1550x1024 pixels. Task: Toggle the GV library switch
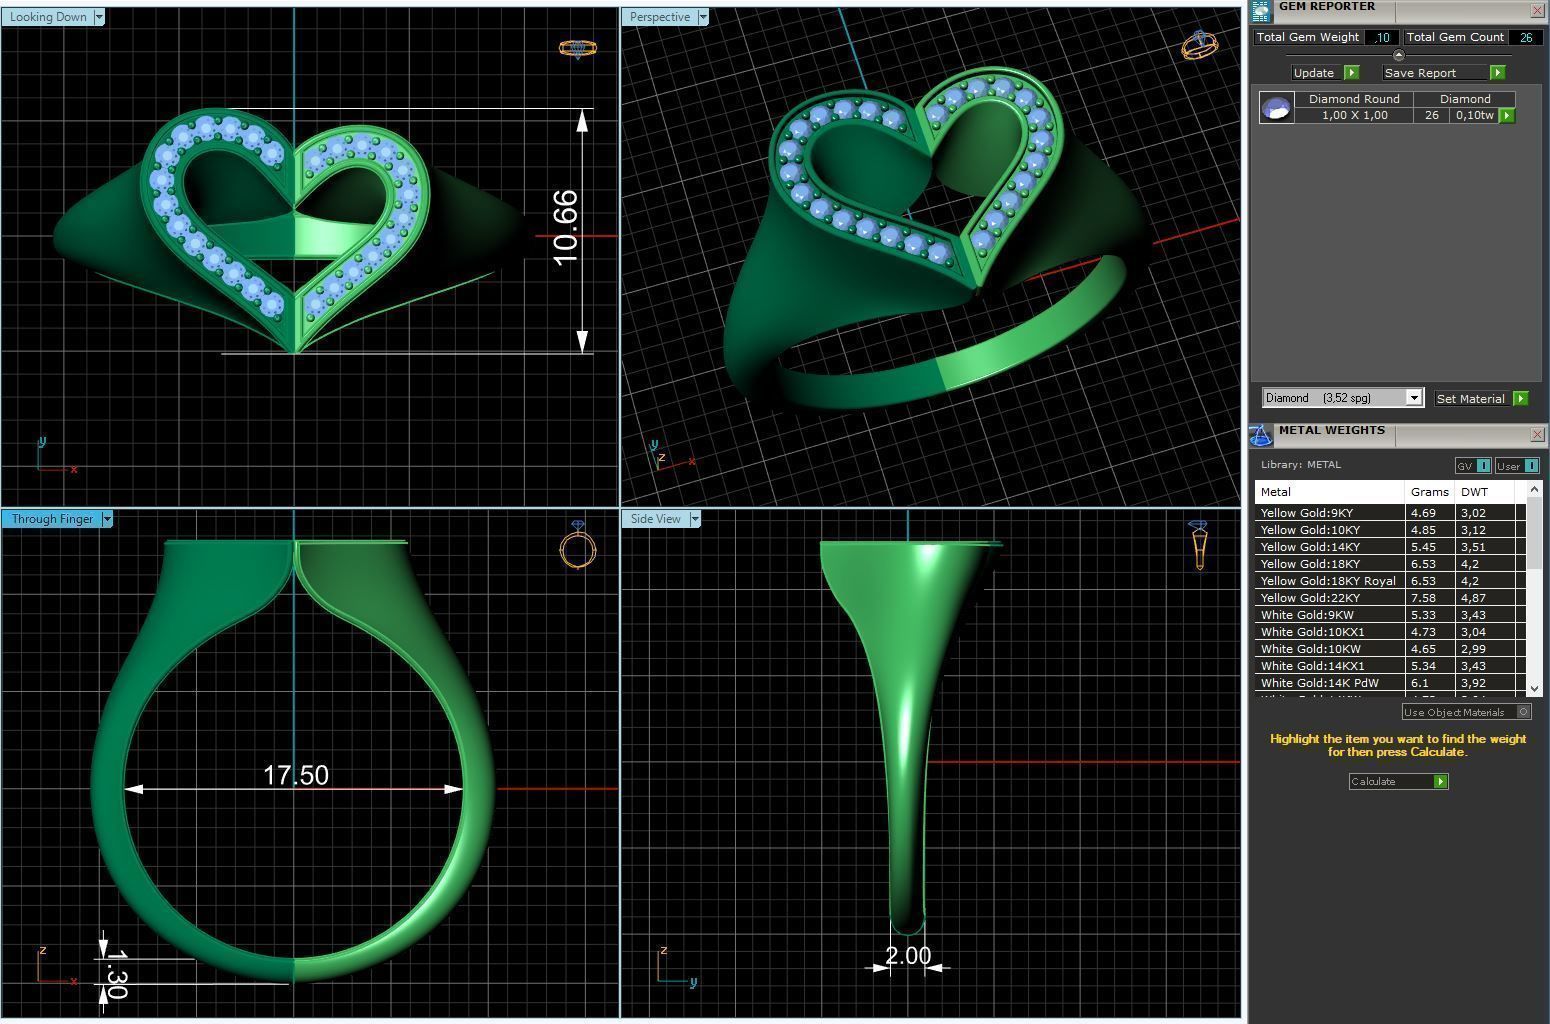click(x=1474, y=466)
